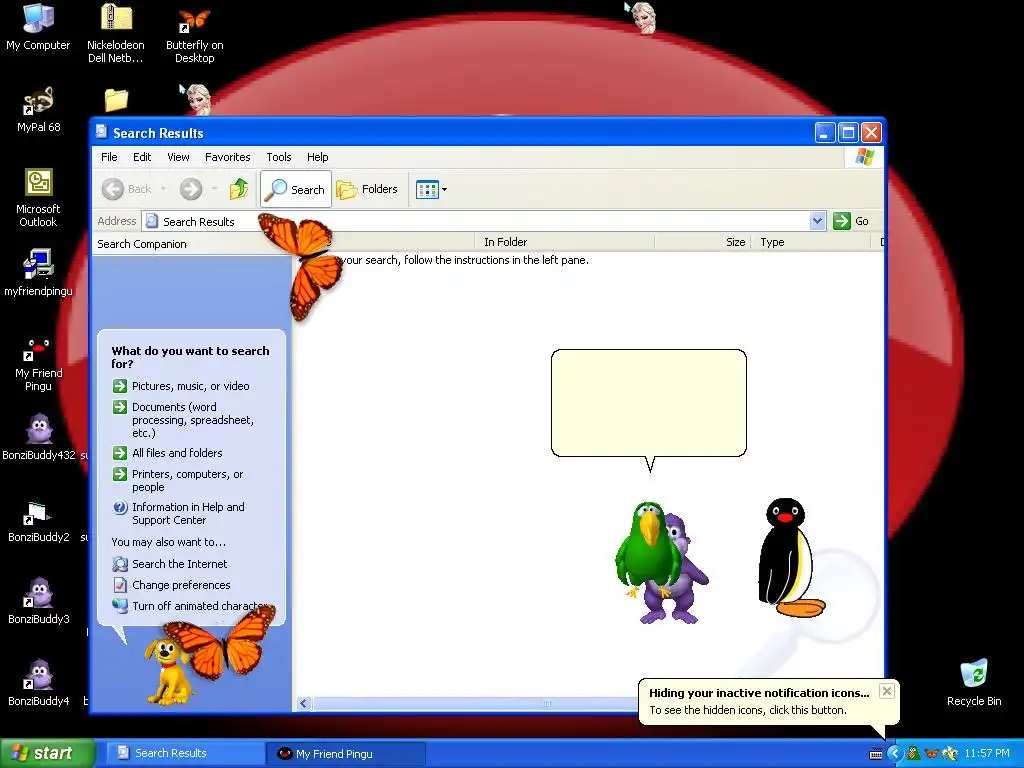Open the Forward history dropdown arrow
The height and width of the screenshot is (768, 1024).
(x=214, y=189)
